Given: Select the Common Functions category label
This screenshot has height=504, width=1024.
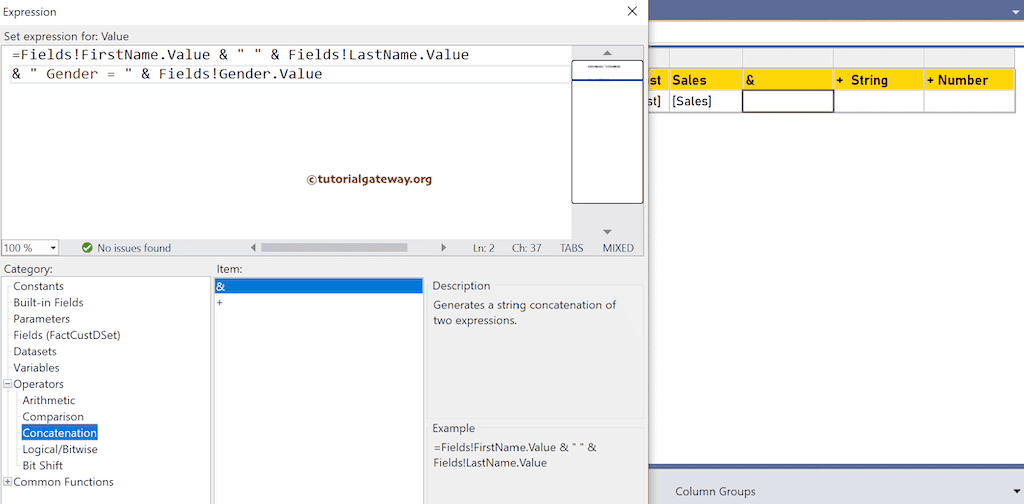Looking at the screenshot, I should tap(63, 482).
